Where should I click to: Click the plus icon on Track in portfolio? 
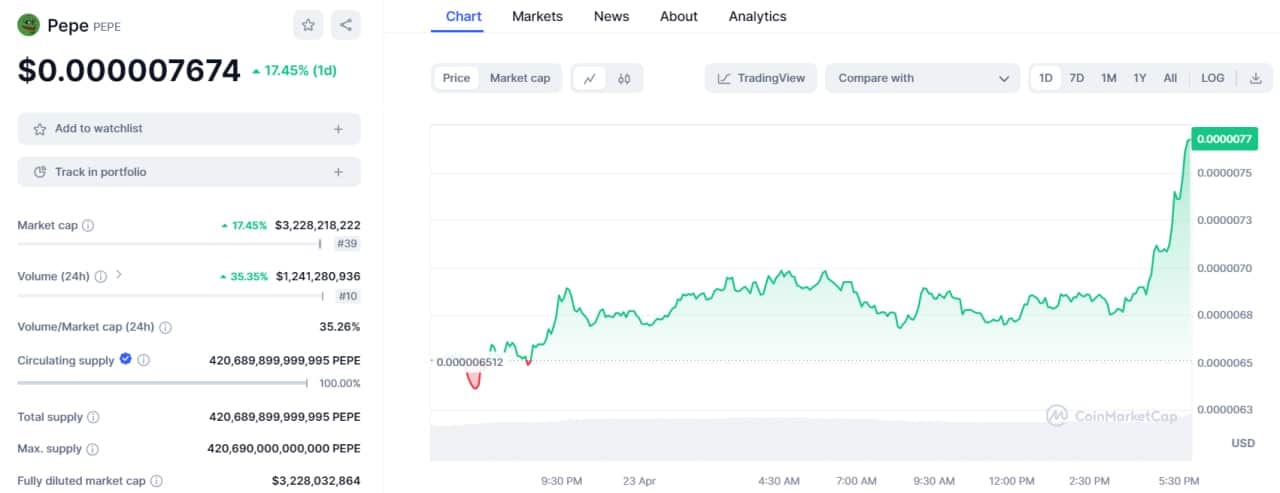click(338, 172)
